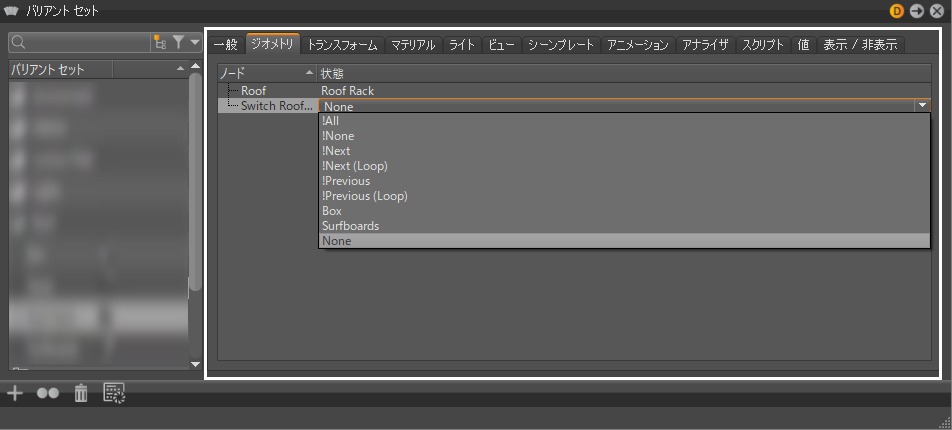Viewport: 952px width, 430px height.
Task: Open the filter funnel icon in search bar
Action: [178, 42]
